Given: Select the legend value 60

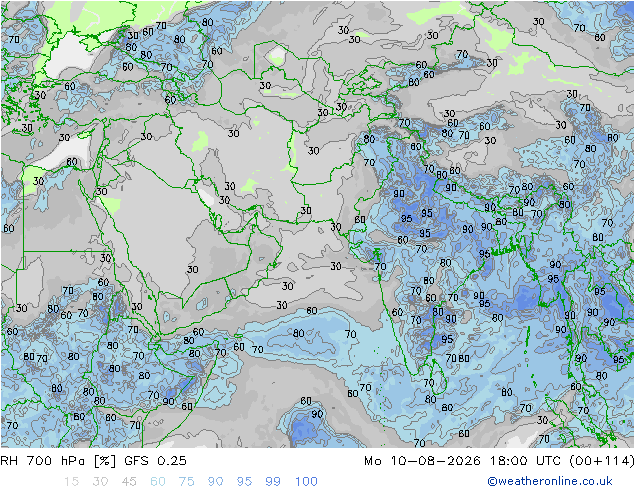Looking at the screenshot, I should pyautogui.click(x=158, y=481).
